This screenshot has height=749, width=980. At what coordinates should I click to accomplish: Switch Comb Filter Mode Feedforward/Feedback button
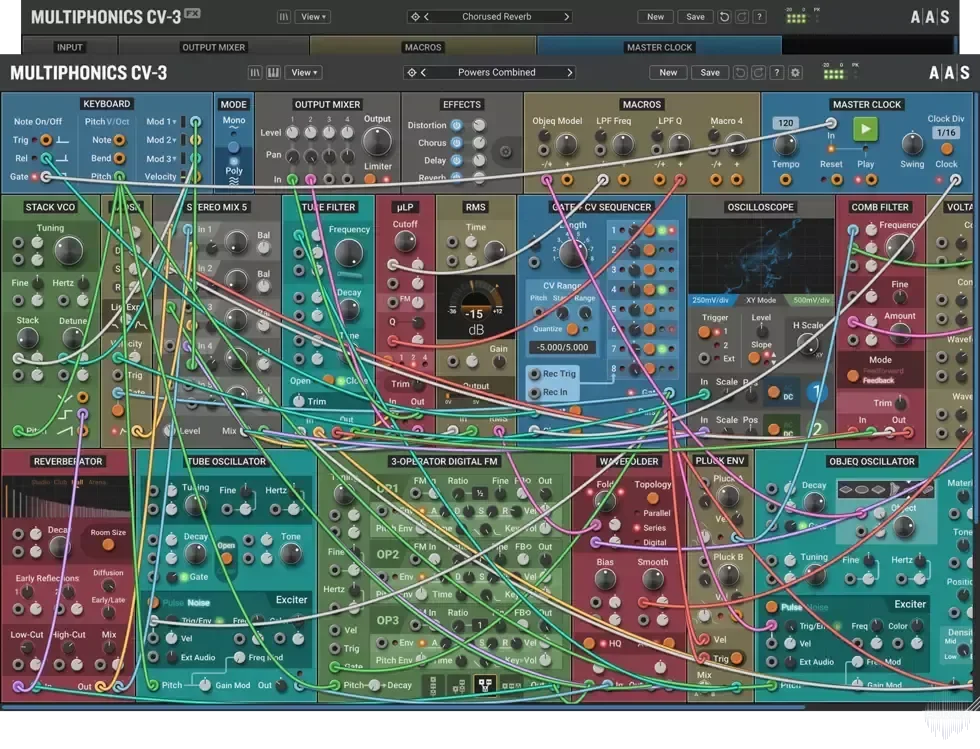[x=852, y=376]
